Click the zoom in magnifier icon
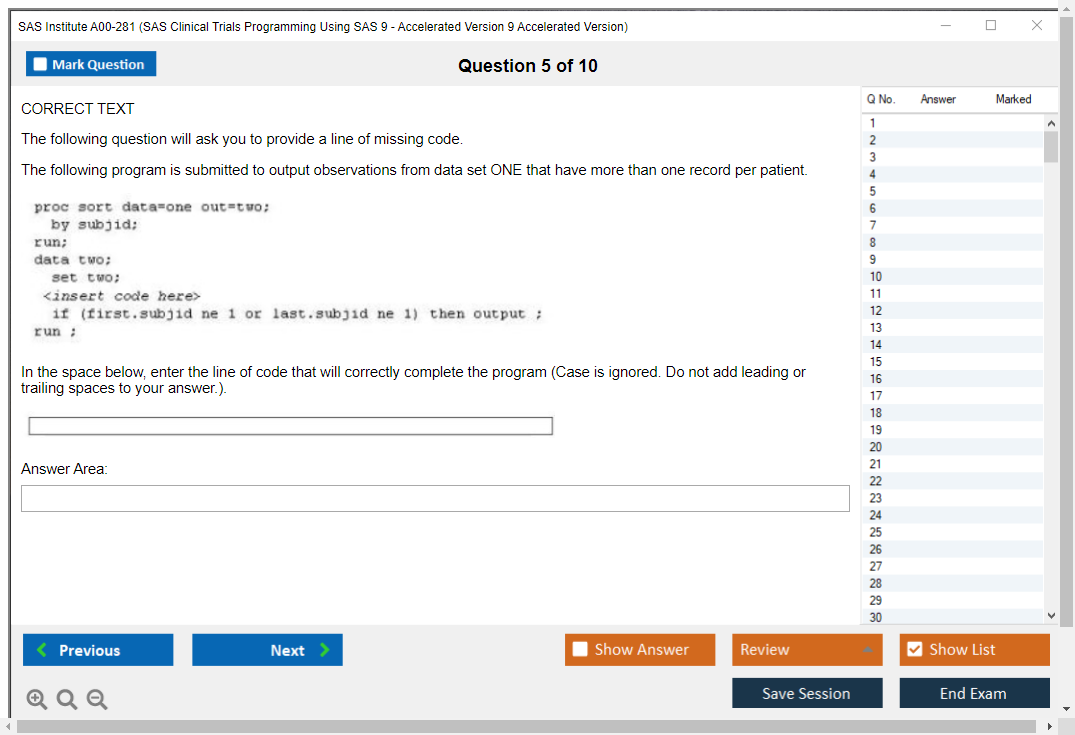 click(x=36, y=700)
